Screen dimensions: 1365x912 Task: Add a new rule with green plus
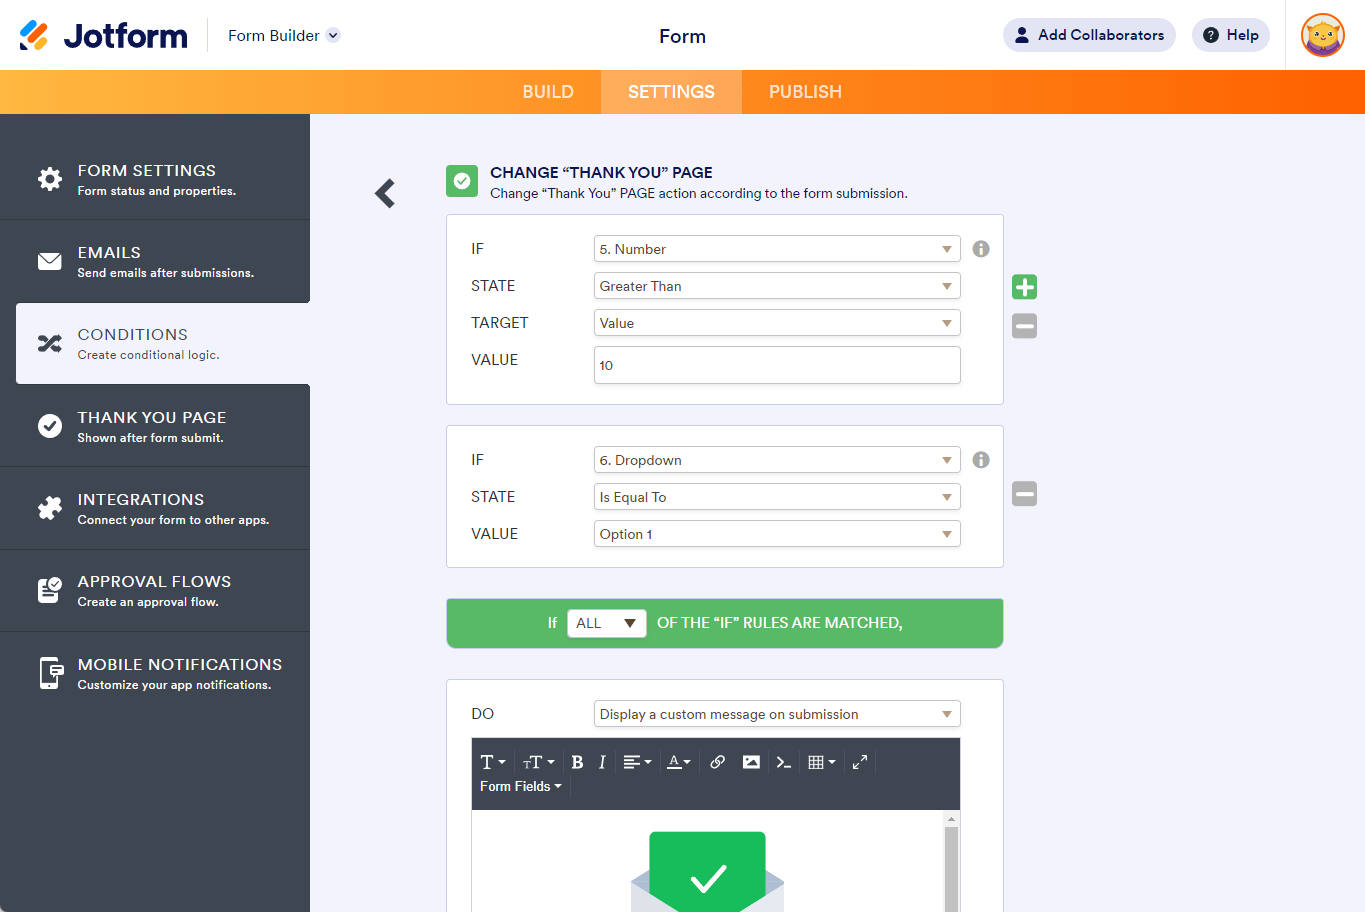[x=1024, y=287]
